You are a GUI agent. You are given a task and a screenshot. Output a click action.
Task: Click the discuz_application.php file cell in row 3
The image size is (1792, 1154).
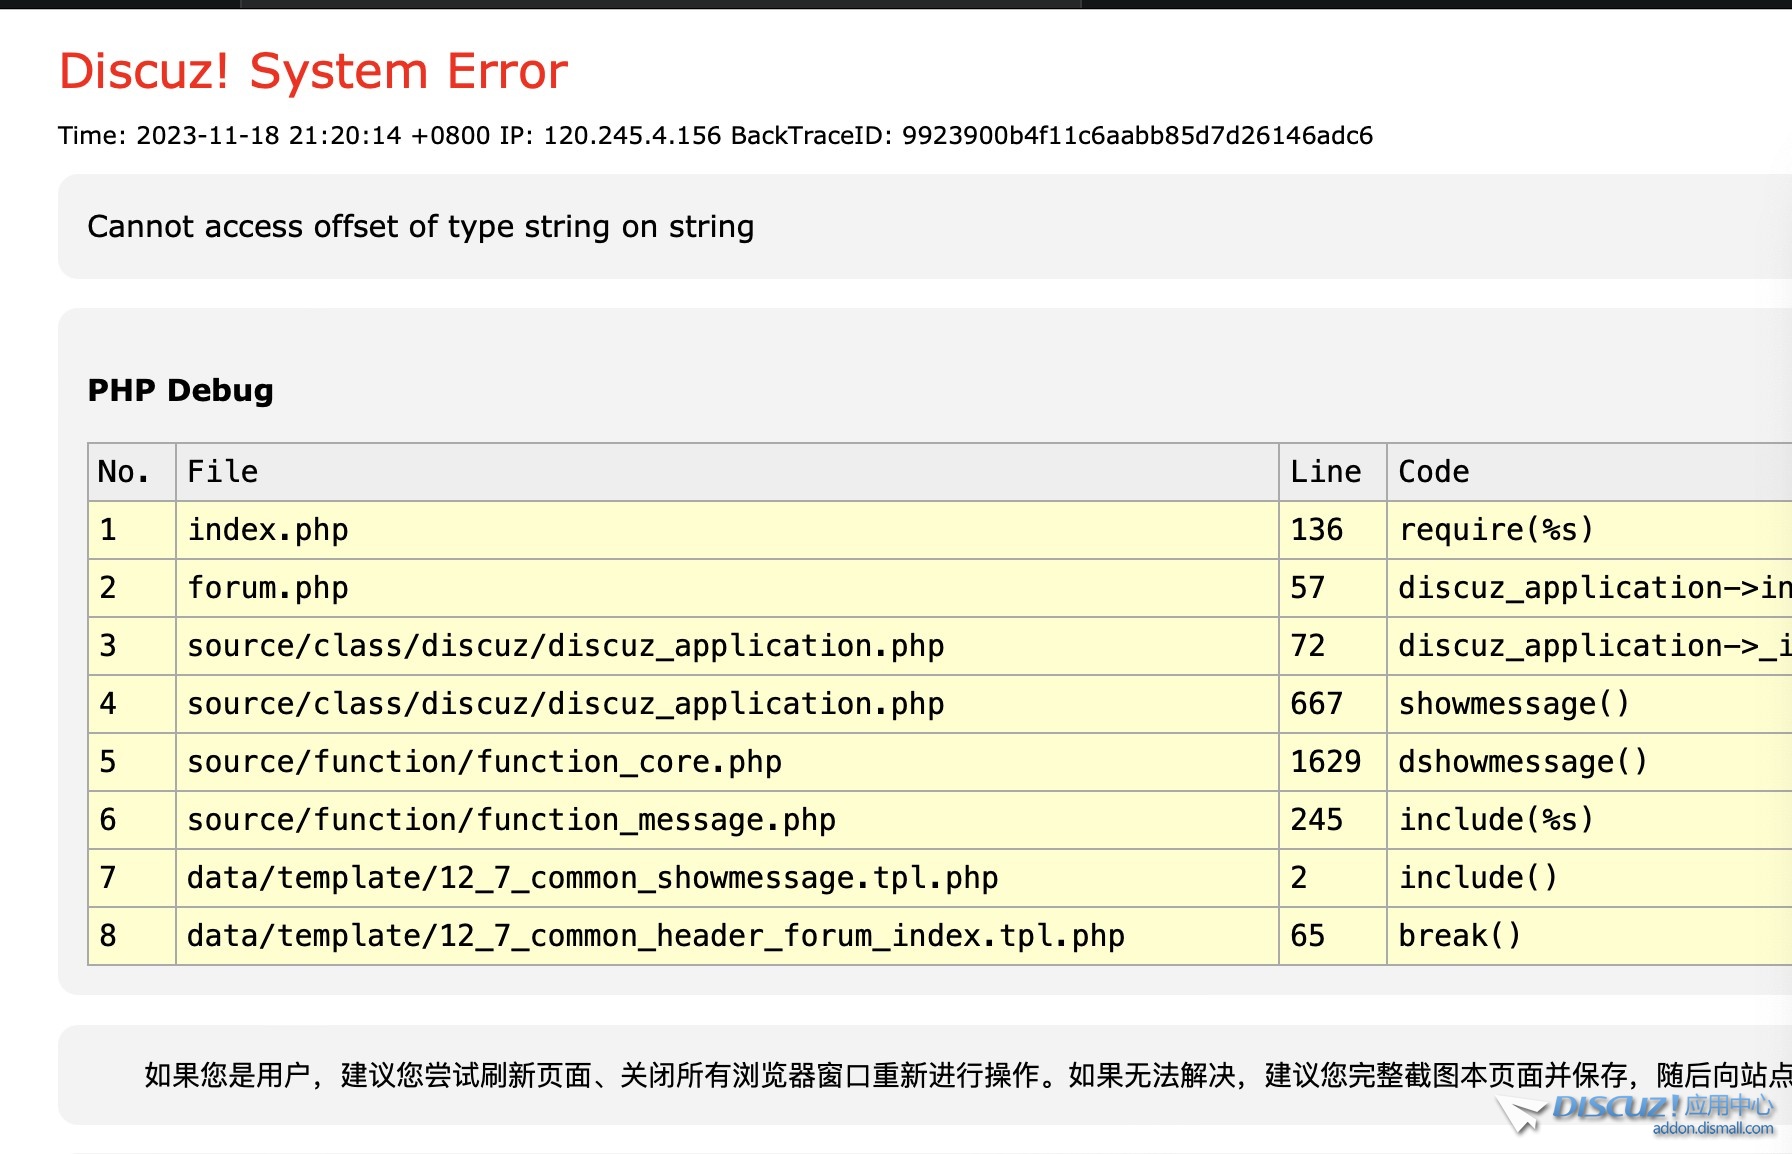point(727,646)
